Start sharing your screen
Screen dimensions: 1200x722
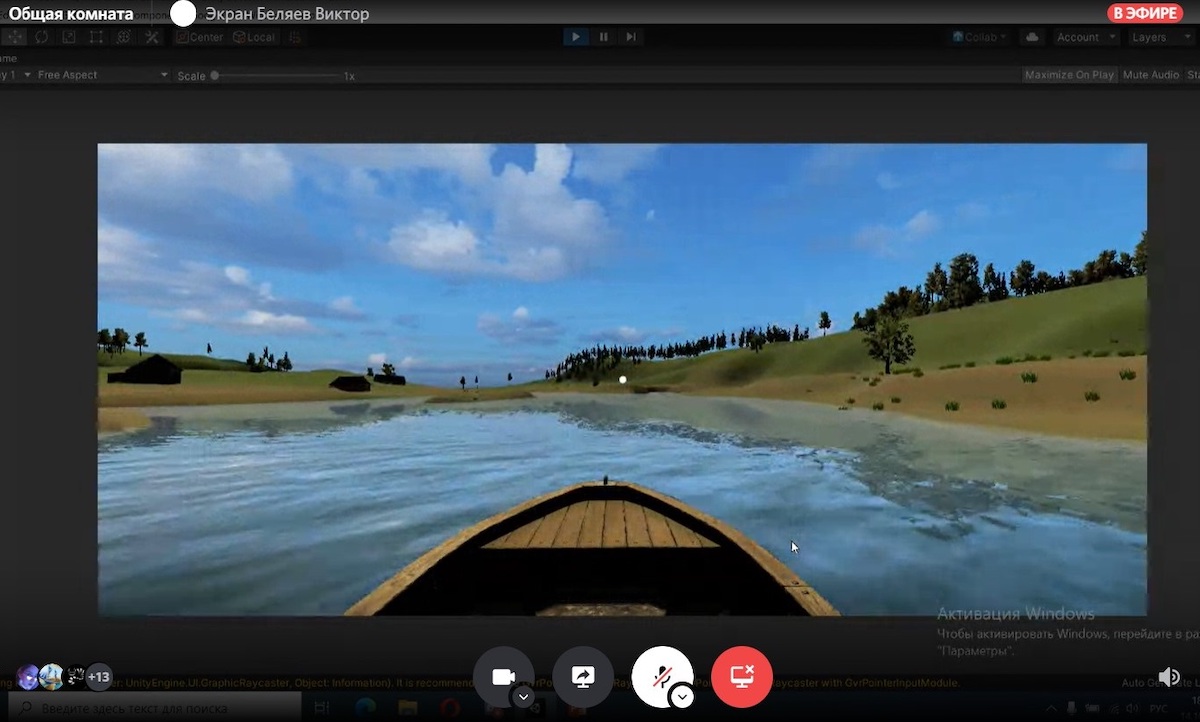coord(583,677)
